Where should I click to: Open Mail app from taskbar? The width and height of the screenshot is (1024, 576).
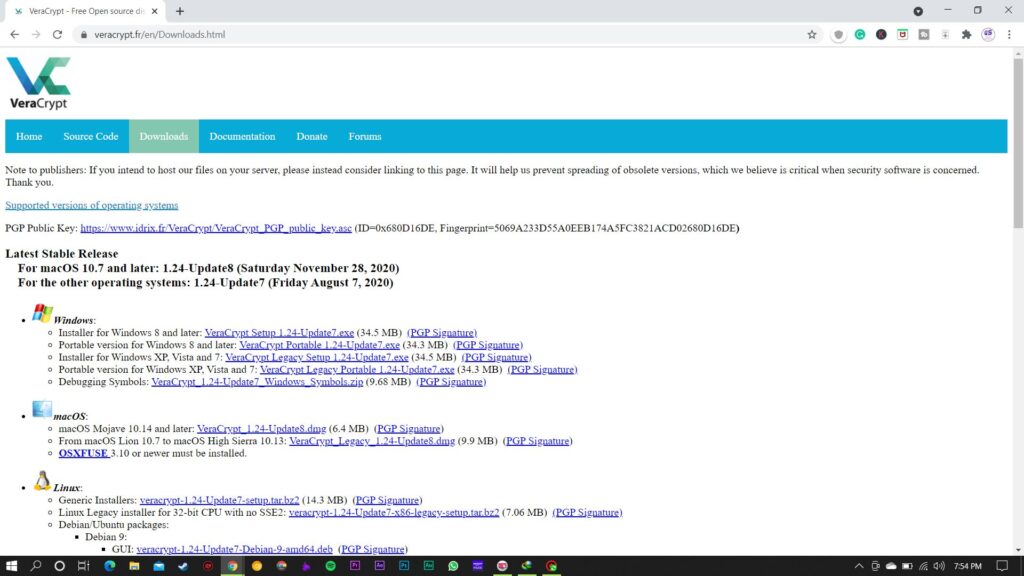pyautogui.click(x=159, y=566)
